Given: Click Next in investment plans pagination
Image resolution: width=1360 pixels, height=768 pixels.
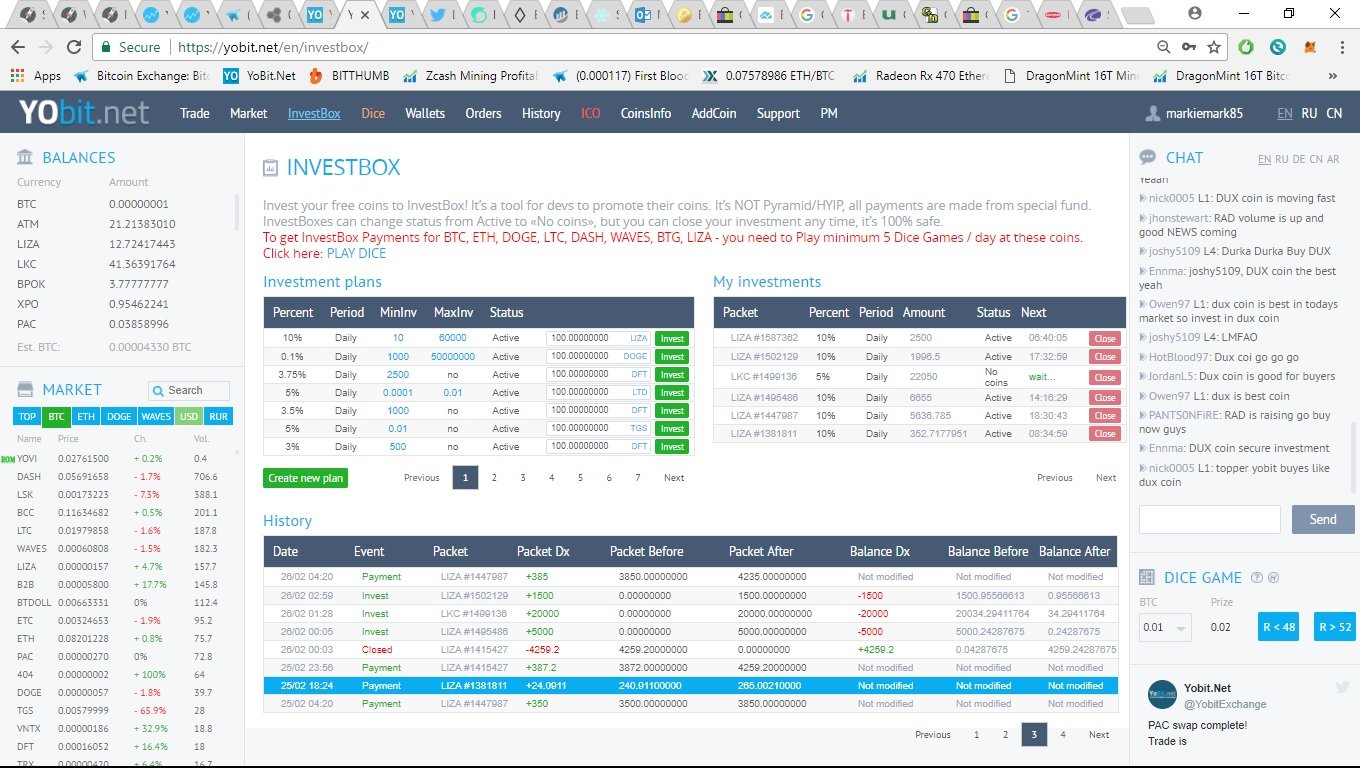Looking at the screenshot, I should coord(674,478).
